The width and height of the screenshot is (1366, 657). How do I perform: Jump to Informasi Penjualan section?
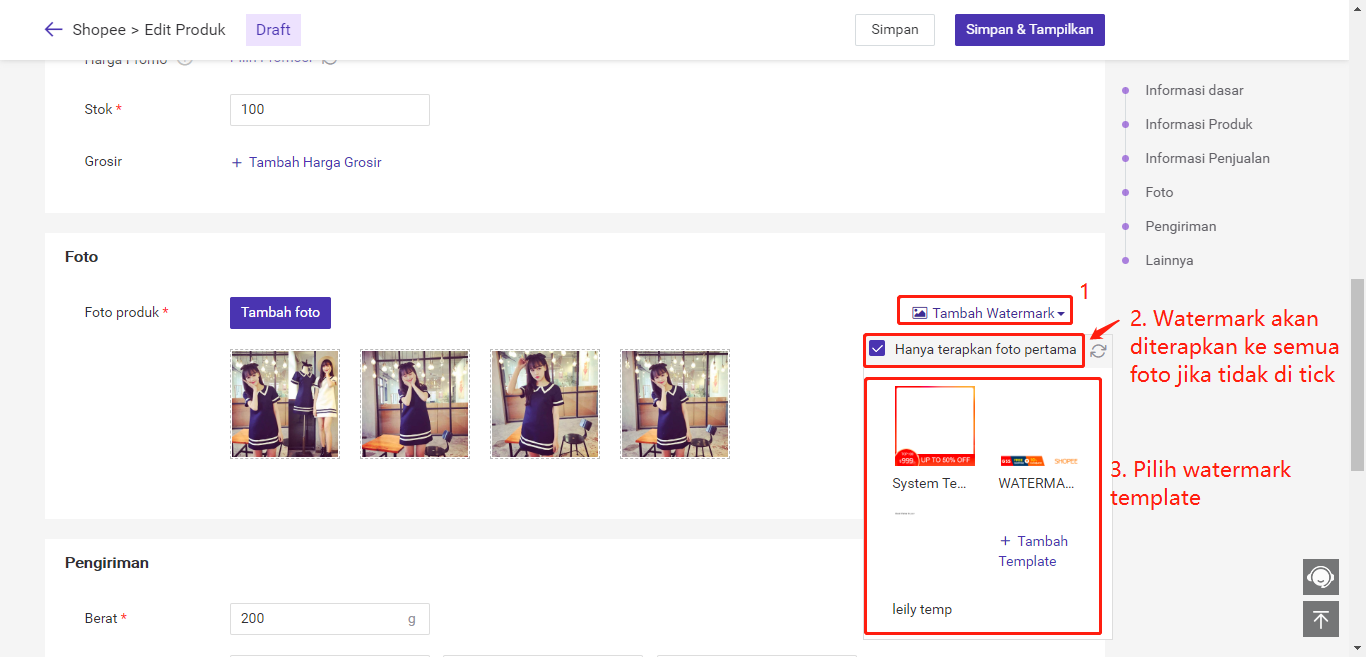(1207, 158)
